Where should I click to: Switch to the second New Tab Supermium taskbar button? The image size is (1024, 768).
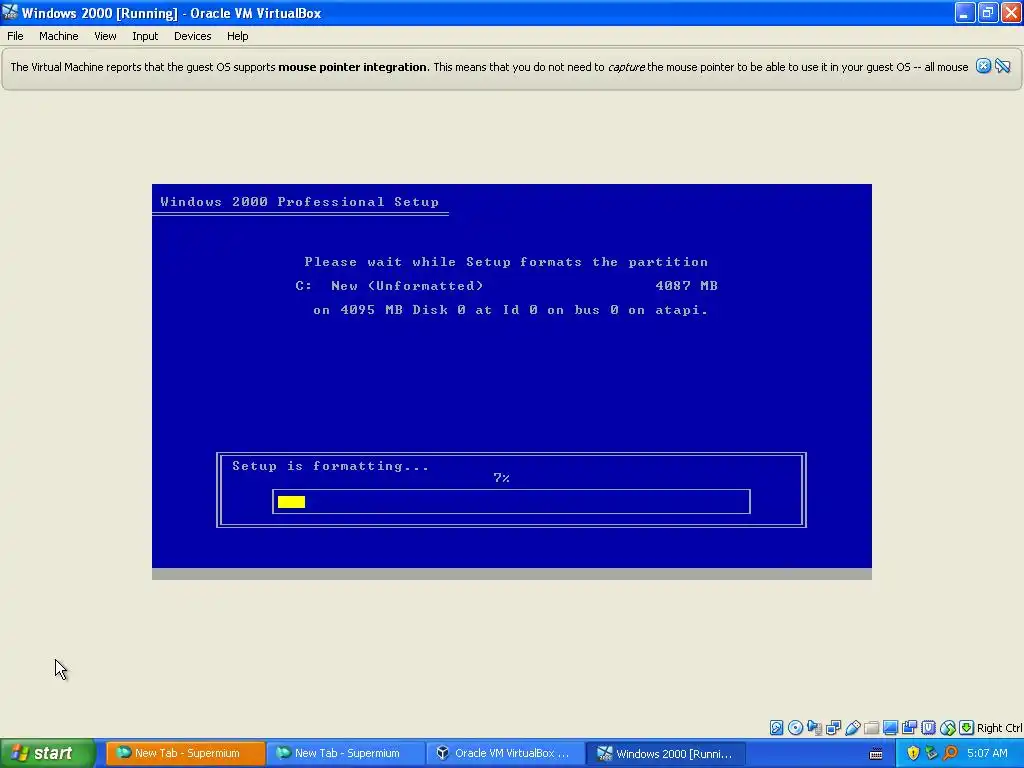pos(345,754)
